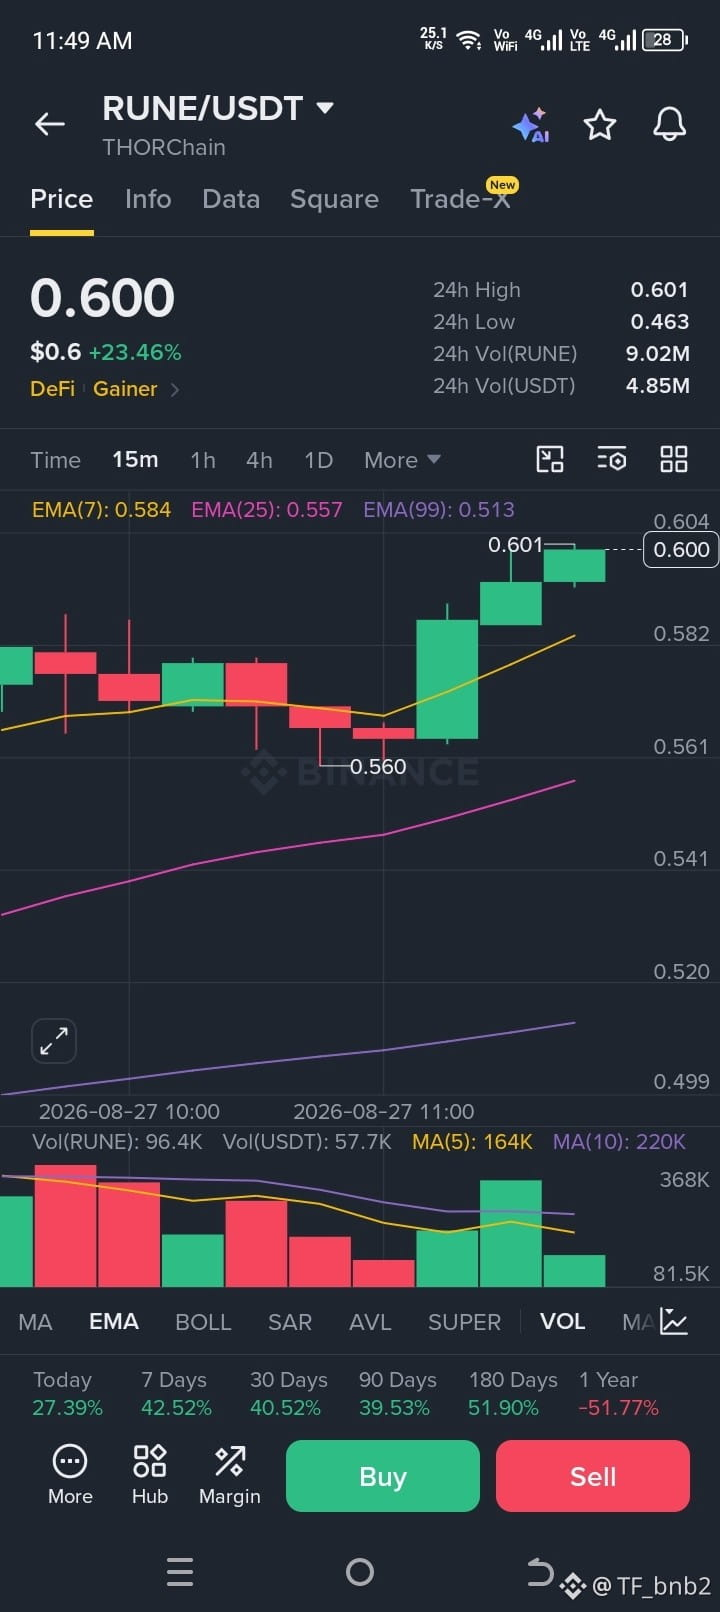The image size is (720, 1612).
Task: Switch to the Price tab
Action: pyautogui.click(x=62, y=199)
